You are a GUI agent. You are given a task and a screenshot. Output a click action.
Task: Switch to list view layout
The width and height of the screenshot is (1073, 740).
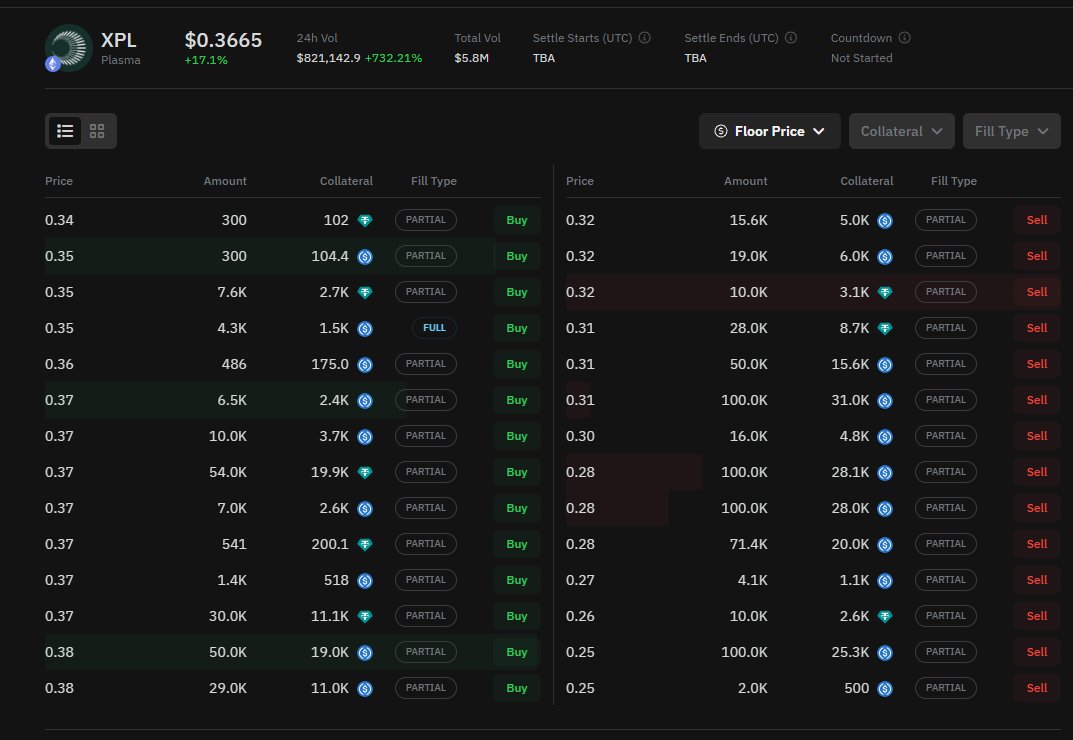pyautogui.click(x=65, y=131)
